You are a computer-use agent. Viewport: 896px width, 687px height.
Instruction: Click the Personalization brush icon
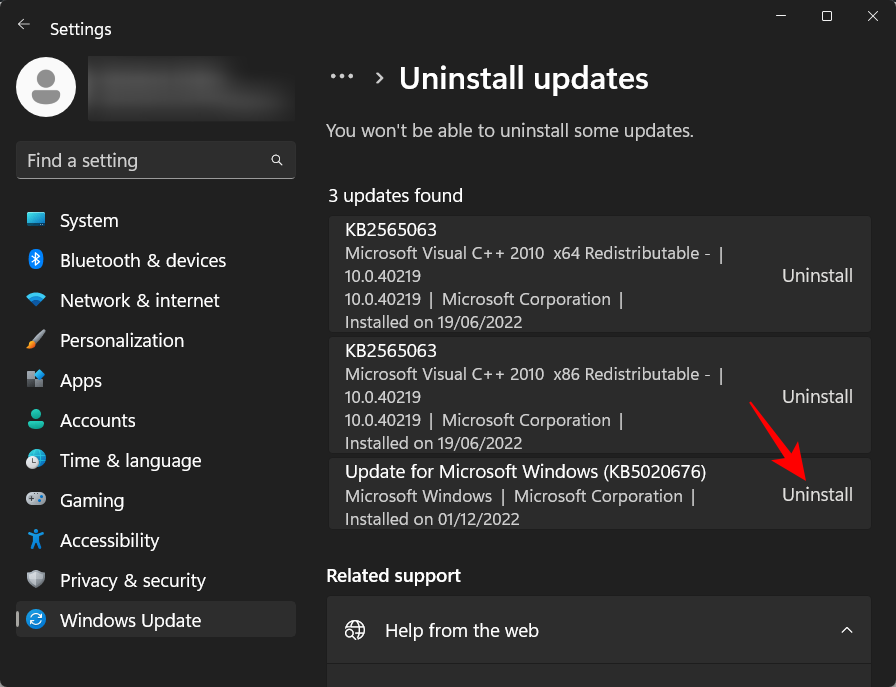(36, 340)
